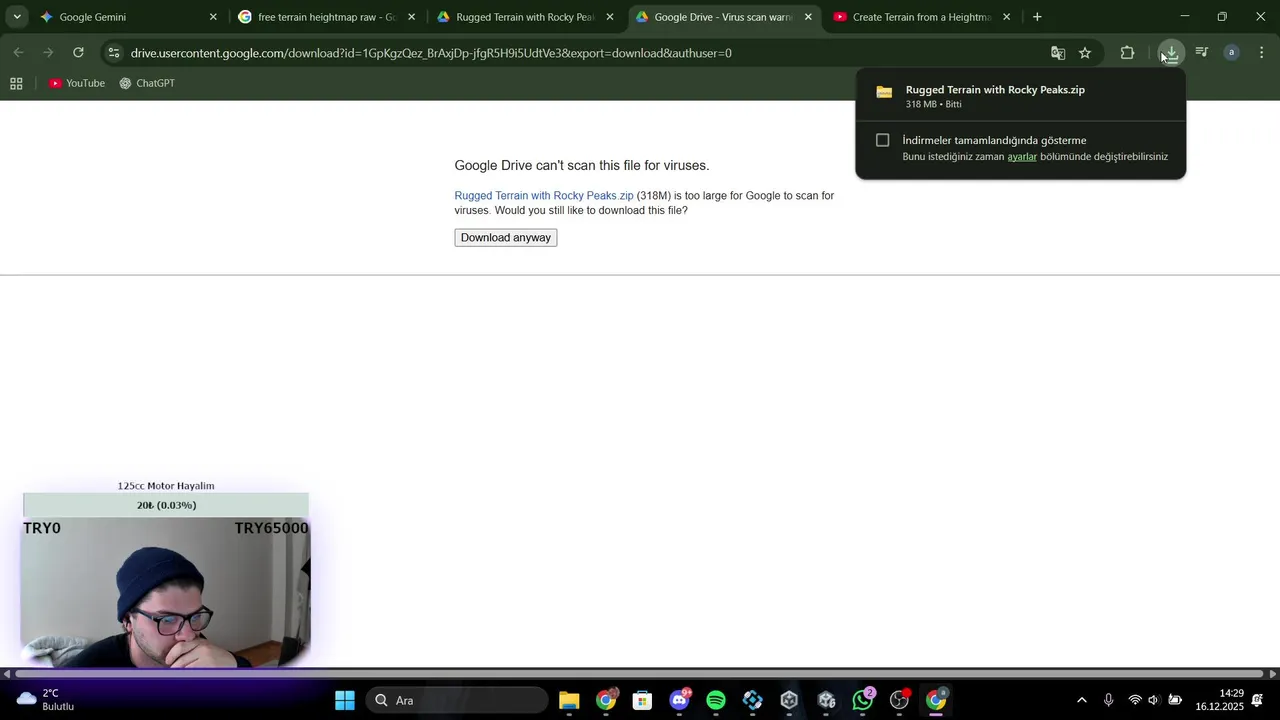Open Windows Start menu

coord(345,700)
